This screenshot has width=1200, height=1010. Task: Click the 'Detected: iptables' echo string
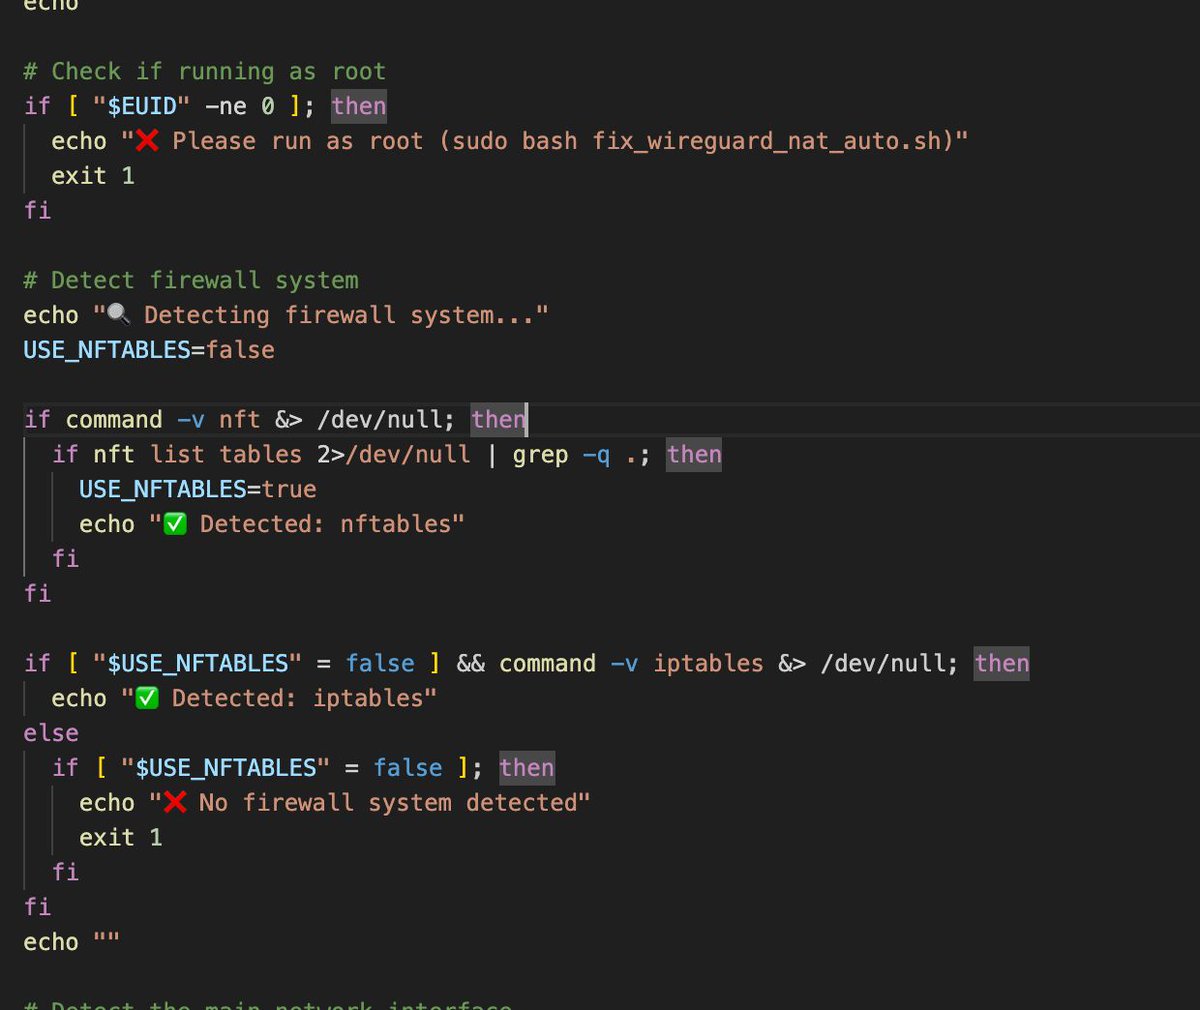(x=279, y=699)
